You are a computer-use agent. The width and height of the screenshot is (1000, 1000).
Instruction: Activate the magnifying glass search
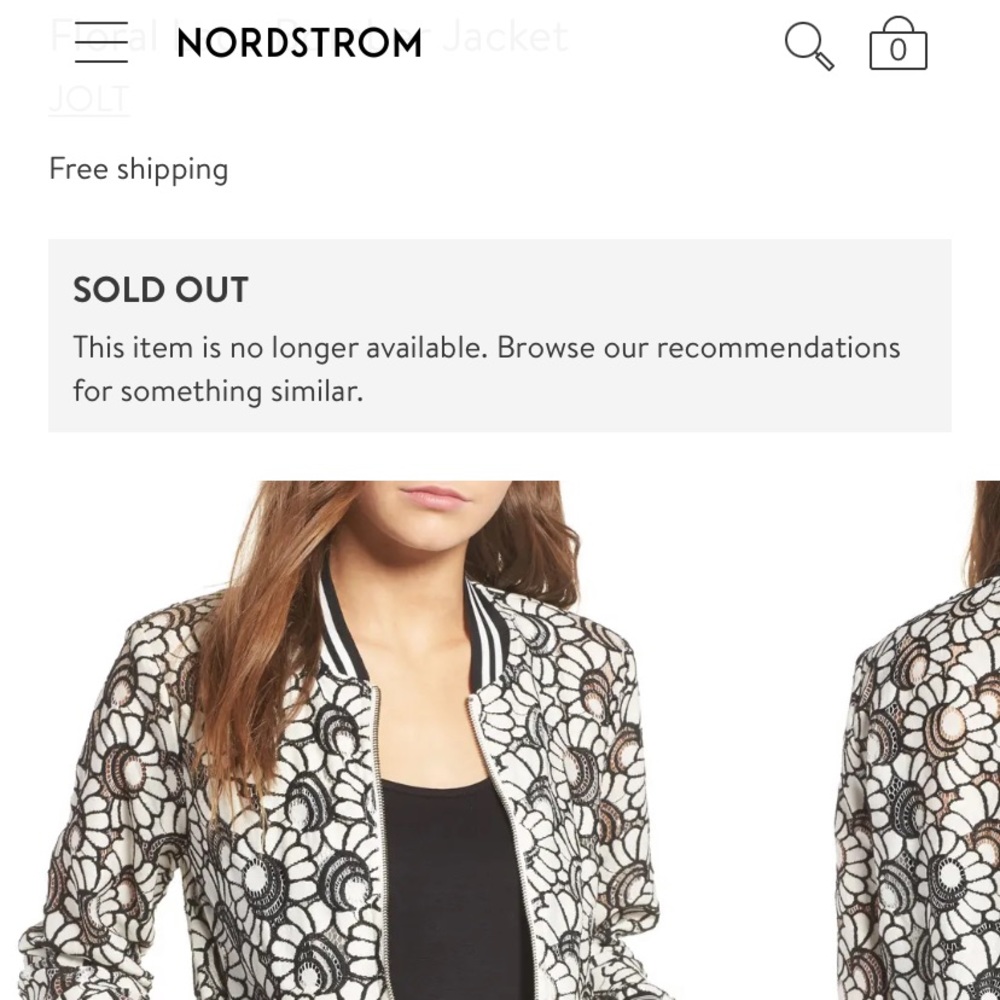[810, 45]
